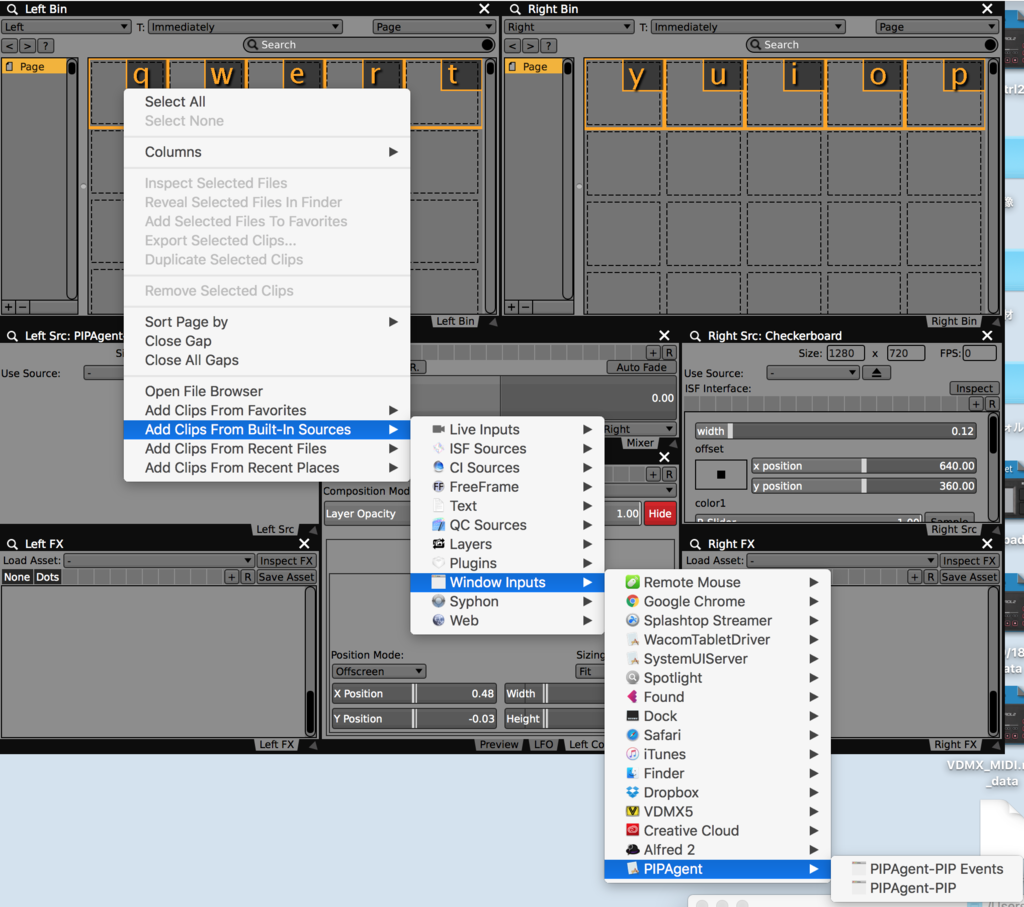Click Left Bin next page arrow button
Image resolution: width=1024 pixels, height=907 pixels.
click(x=27, y=46)
